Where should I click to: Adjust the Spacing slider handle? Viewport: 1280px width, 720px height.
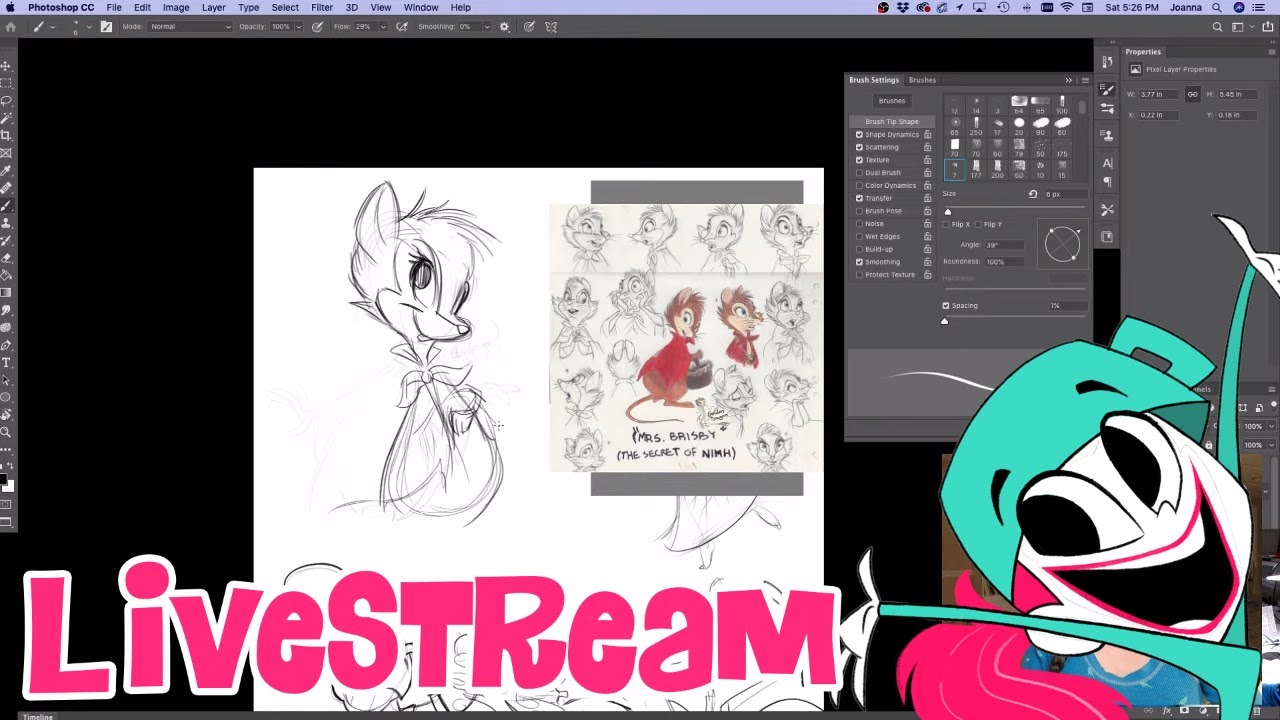pyautogui.click(x=945, y=321)
